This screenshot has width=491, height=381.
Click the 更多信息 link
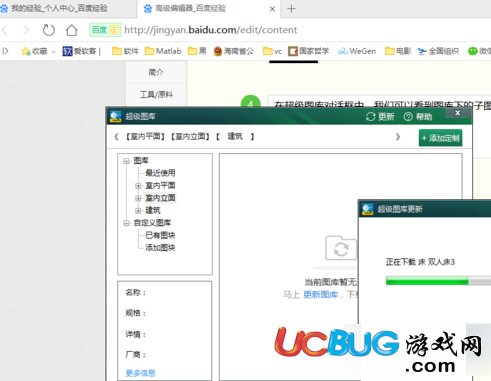(x=140, y=373)
